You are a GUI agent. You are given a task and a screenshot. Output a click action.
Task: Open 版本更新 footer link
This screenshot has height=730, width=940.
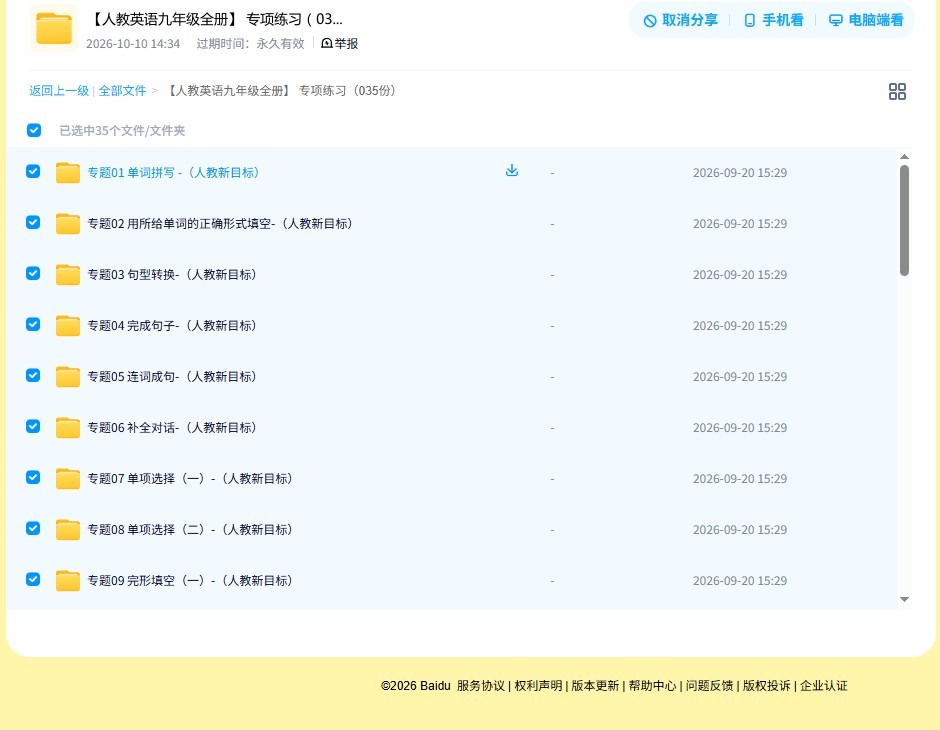click(595, 686)
